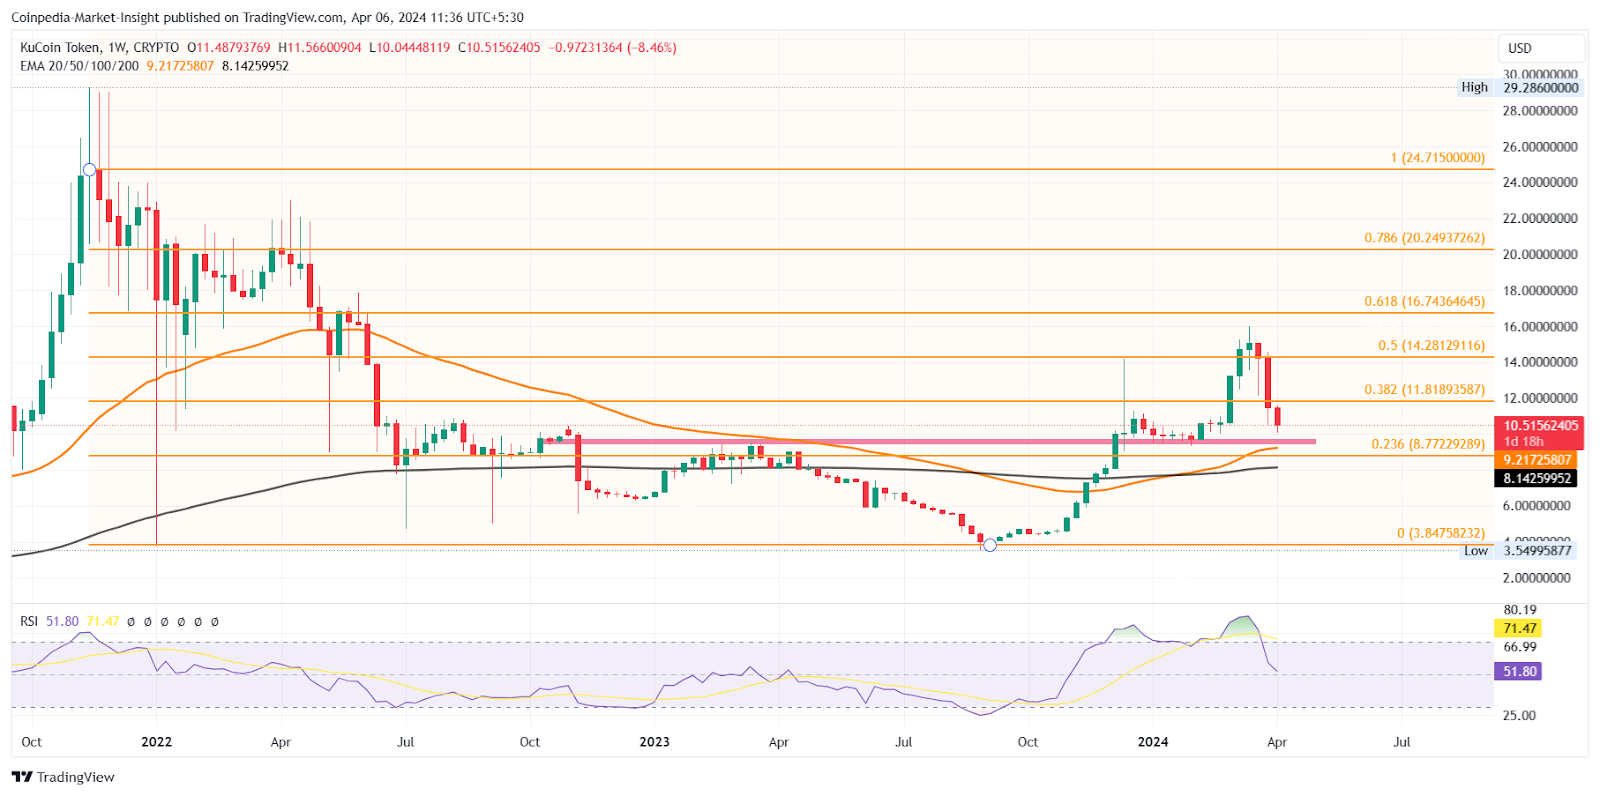Click Fibonacci label 0.618 (16.74364645)
This screenshot has width=1600, height=796.
pyautogui.click(x=1425, y=301)
